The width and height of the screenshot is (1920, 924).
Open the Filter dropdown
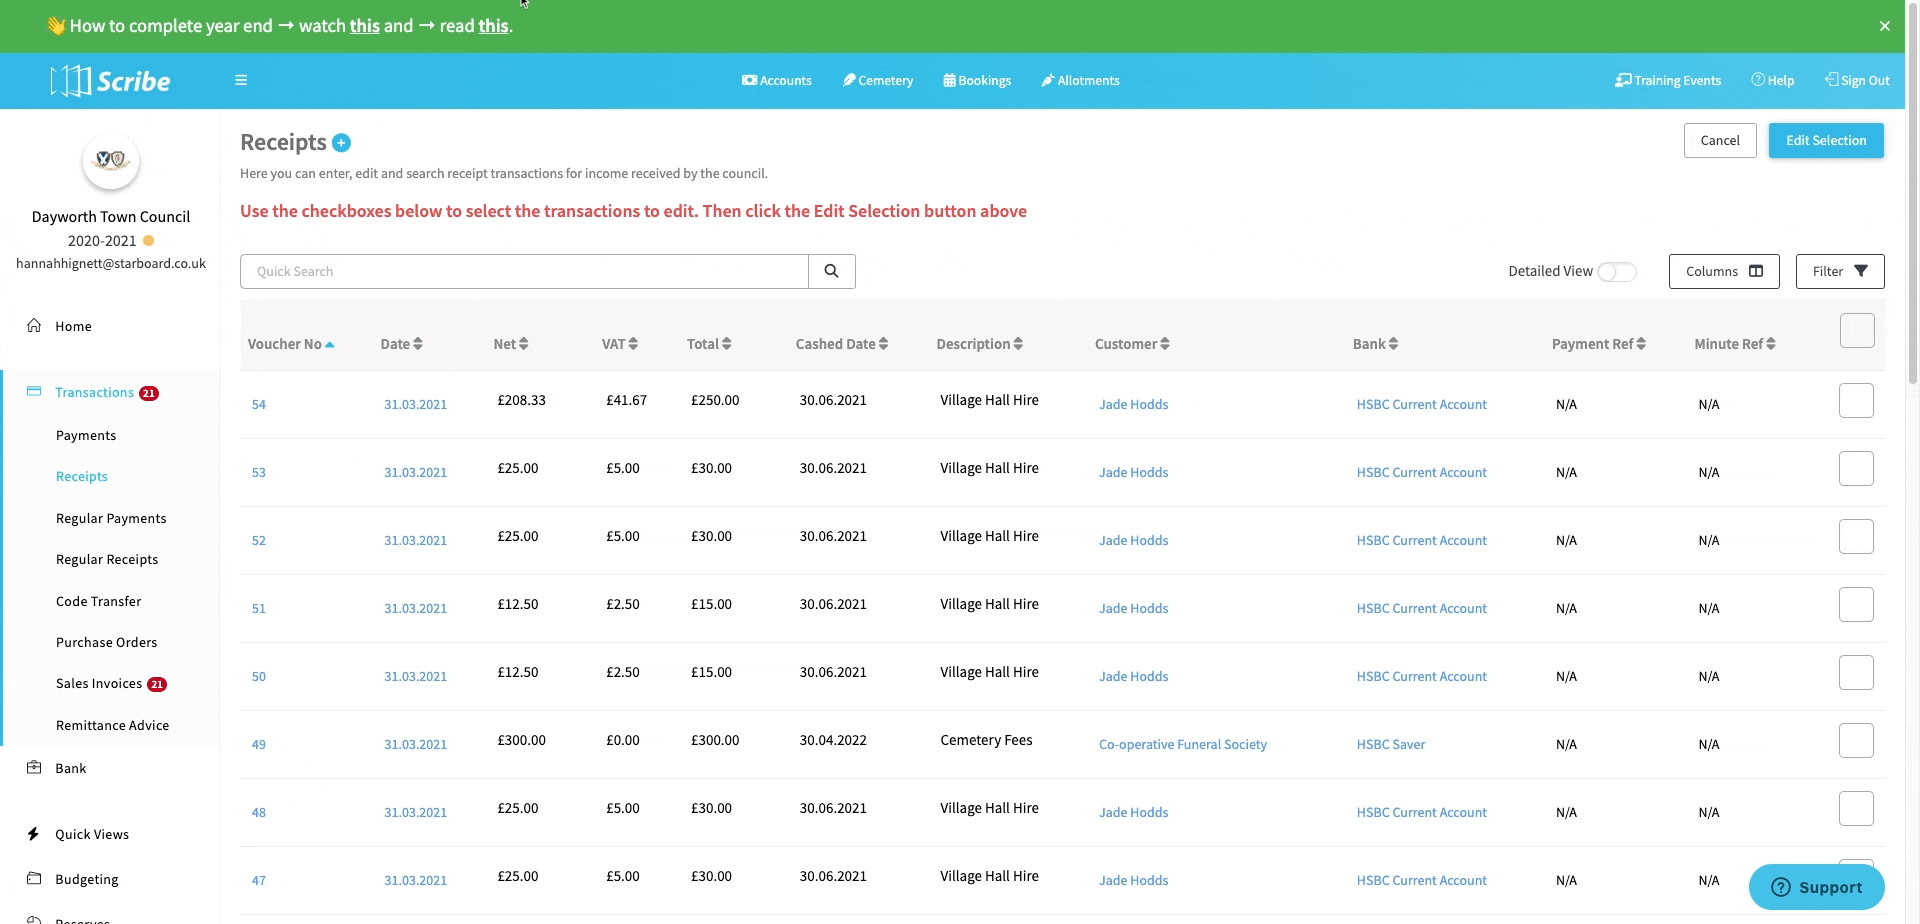tap(1839, 271)
